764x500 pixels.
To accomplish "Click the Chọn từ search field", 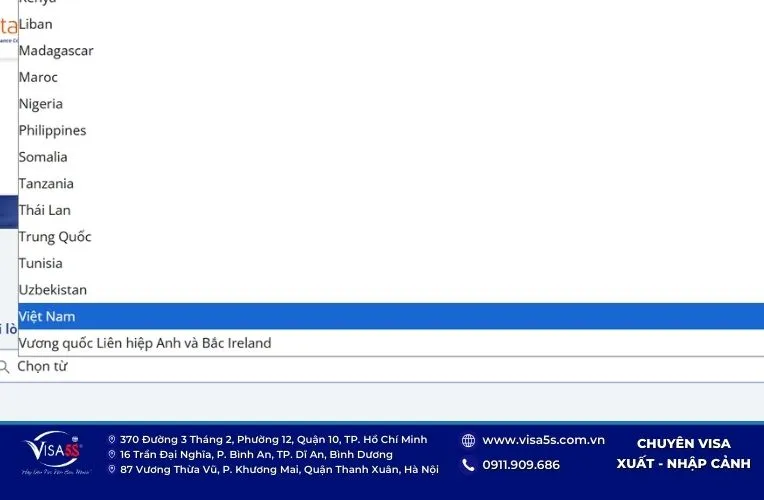I will (x=382, y=369).
